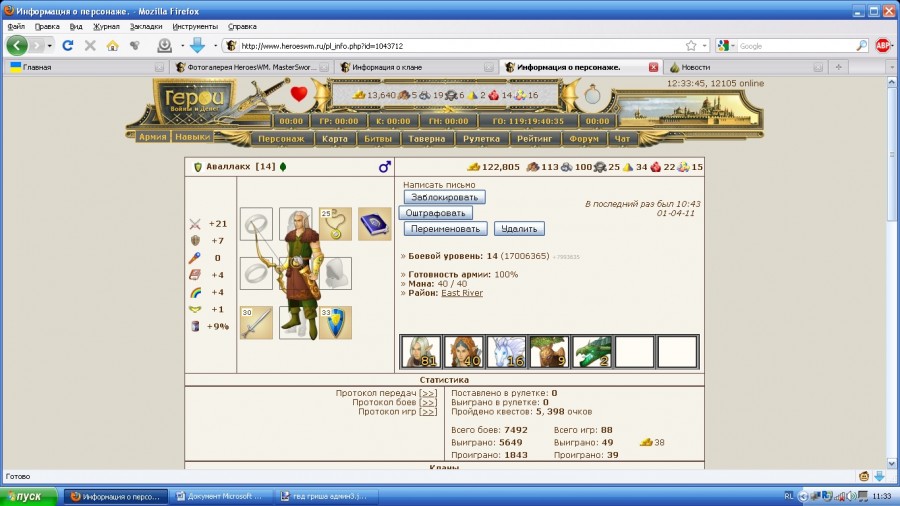Open the Пуск start button
Viewport: 900px width, 506px height.
(29, 496)
